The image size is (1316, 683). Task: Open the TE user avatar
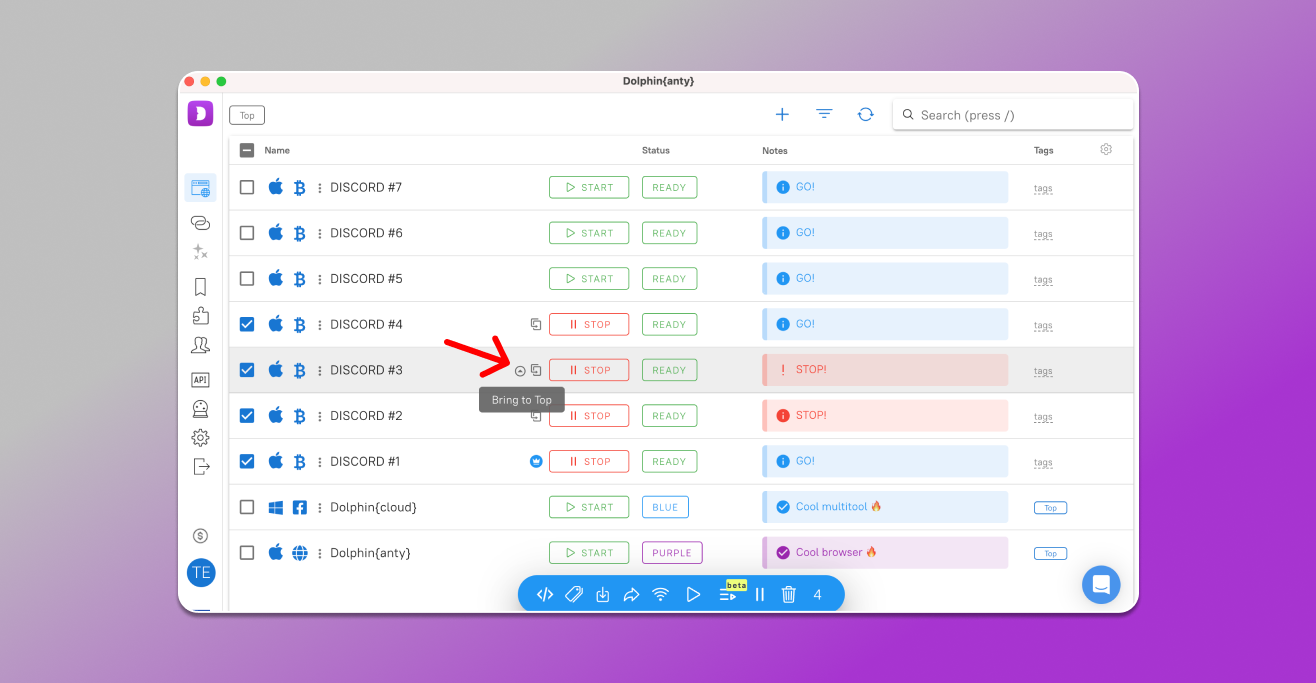tap(201, 573)
